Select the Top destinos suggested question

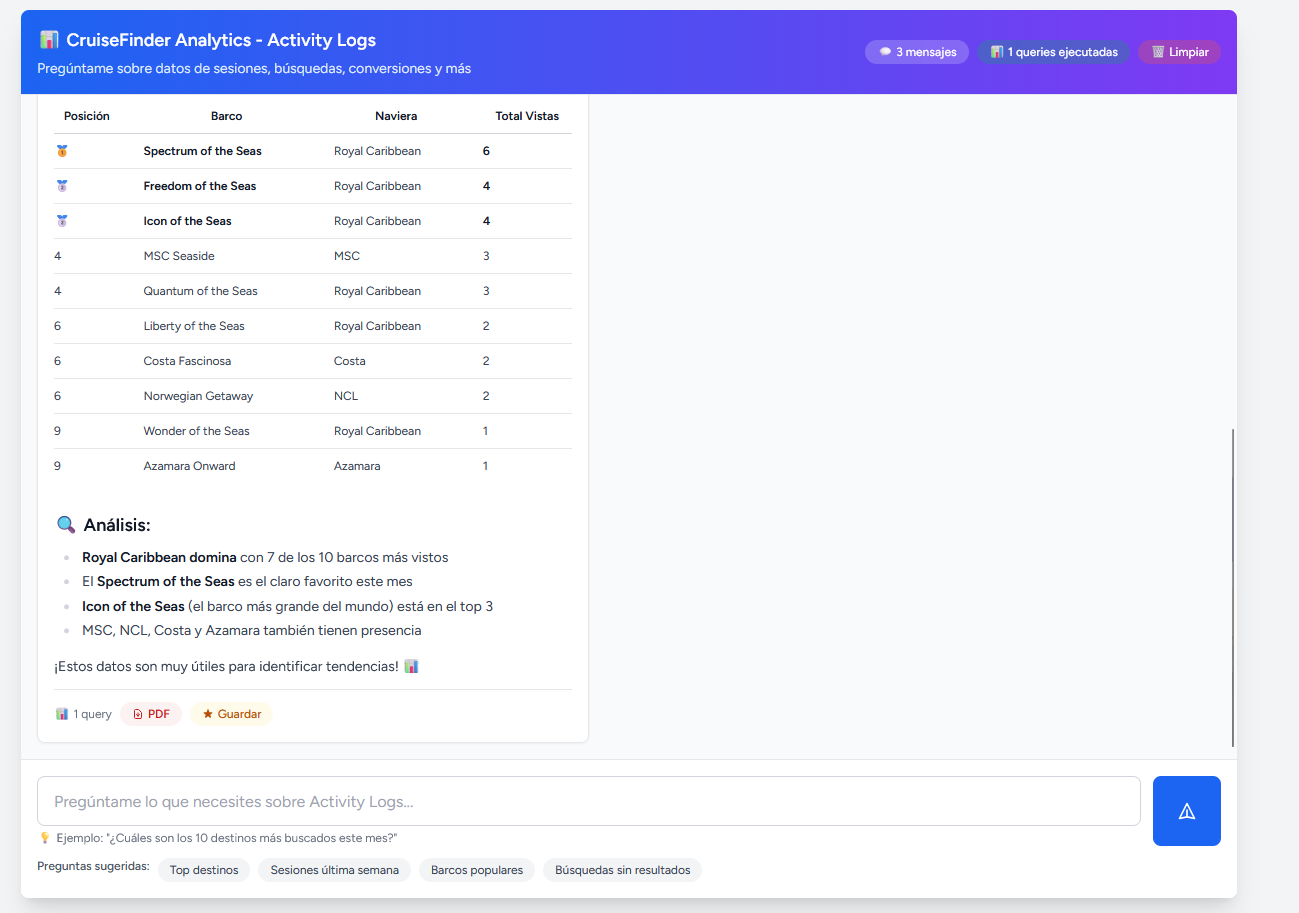click(x=203, y=869)
